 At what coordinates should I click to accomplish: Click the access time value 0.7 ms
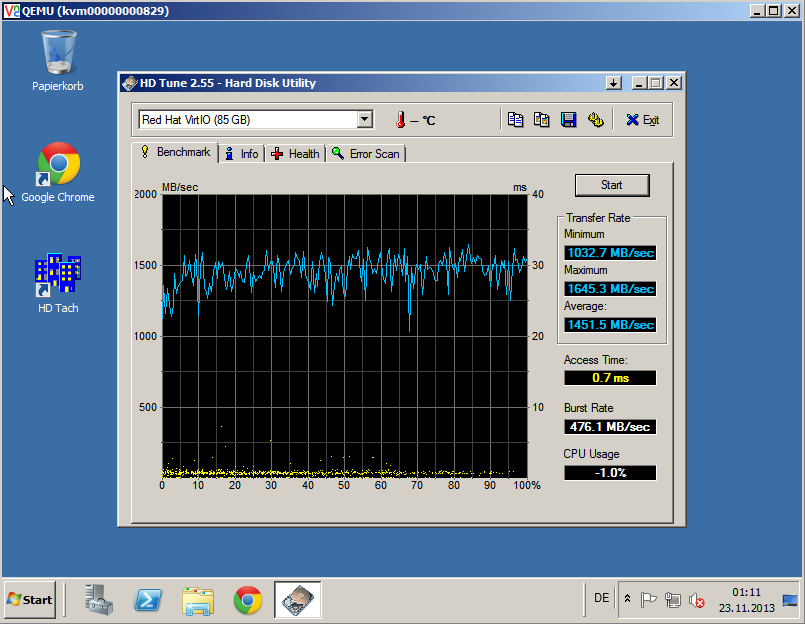pyautogui.click(x=610, y=378)
